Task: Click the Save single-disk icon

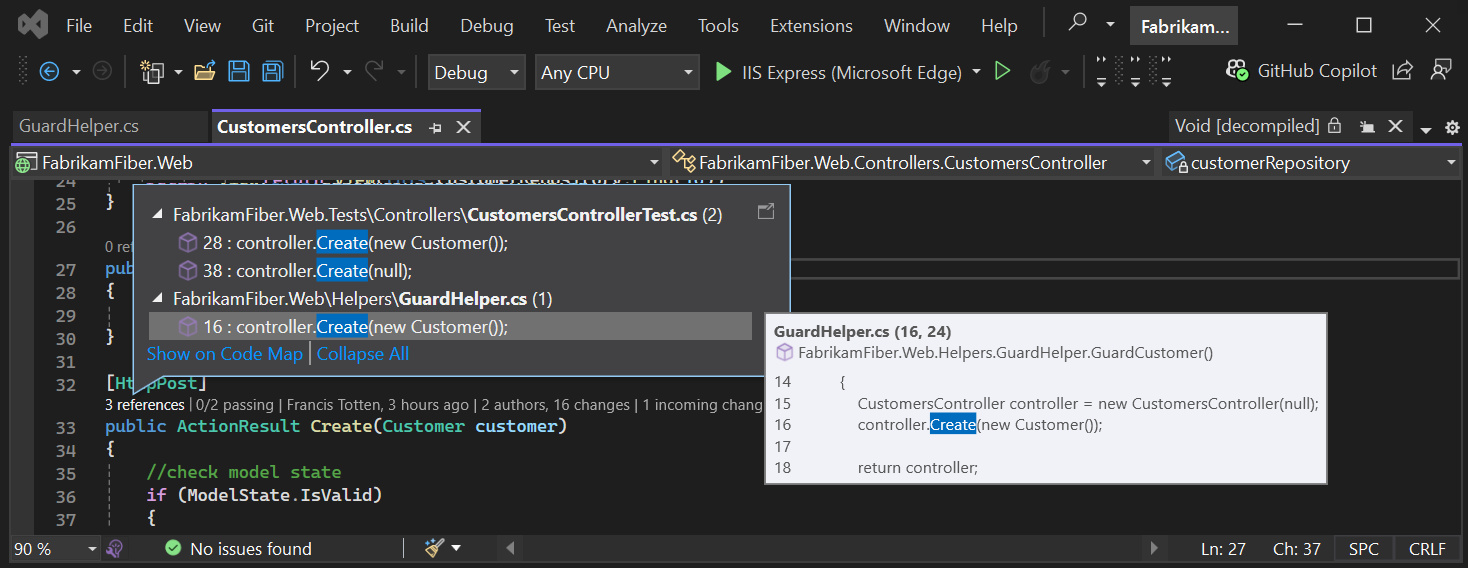Action: (239, 71)
